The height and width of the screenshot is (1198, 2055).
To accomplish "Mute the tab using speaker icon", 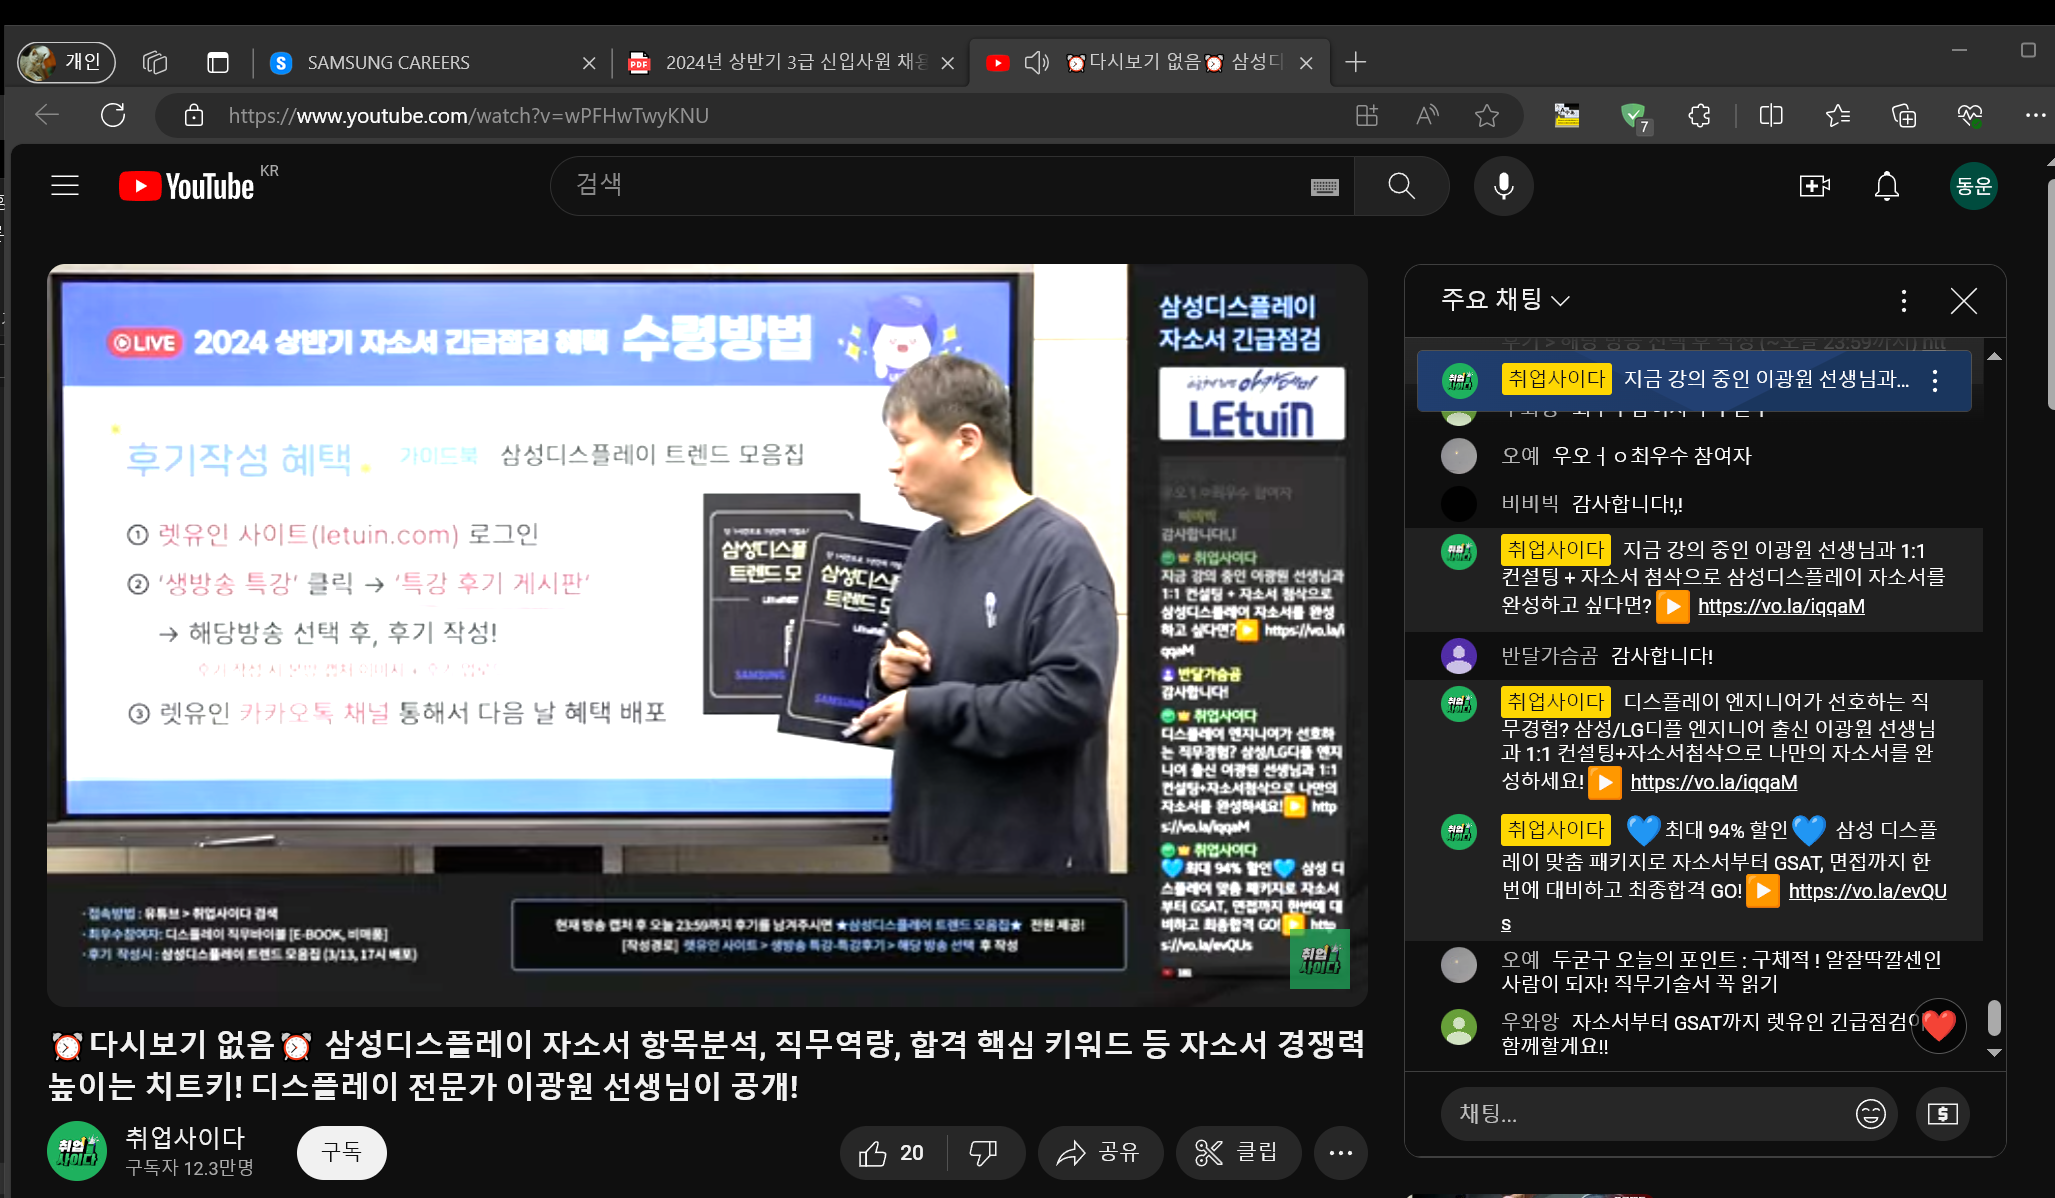I will (x=1036, y=62).
